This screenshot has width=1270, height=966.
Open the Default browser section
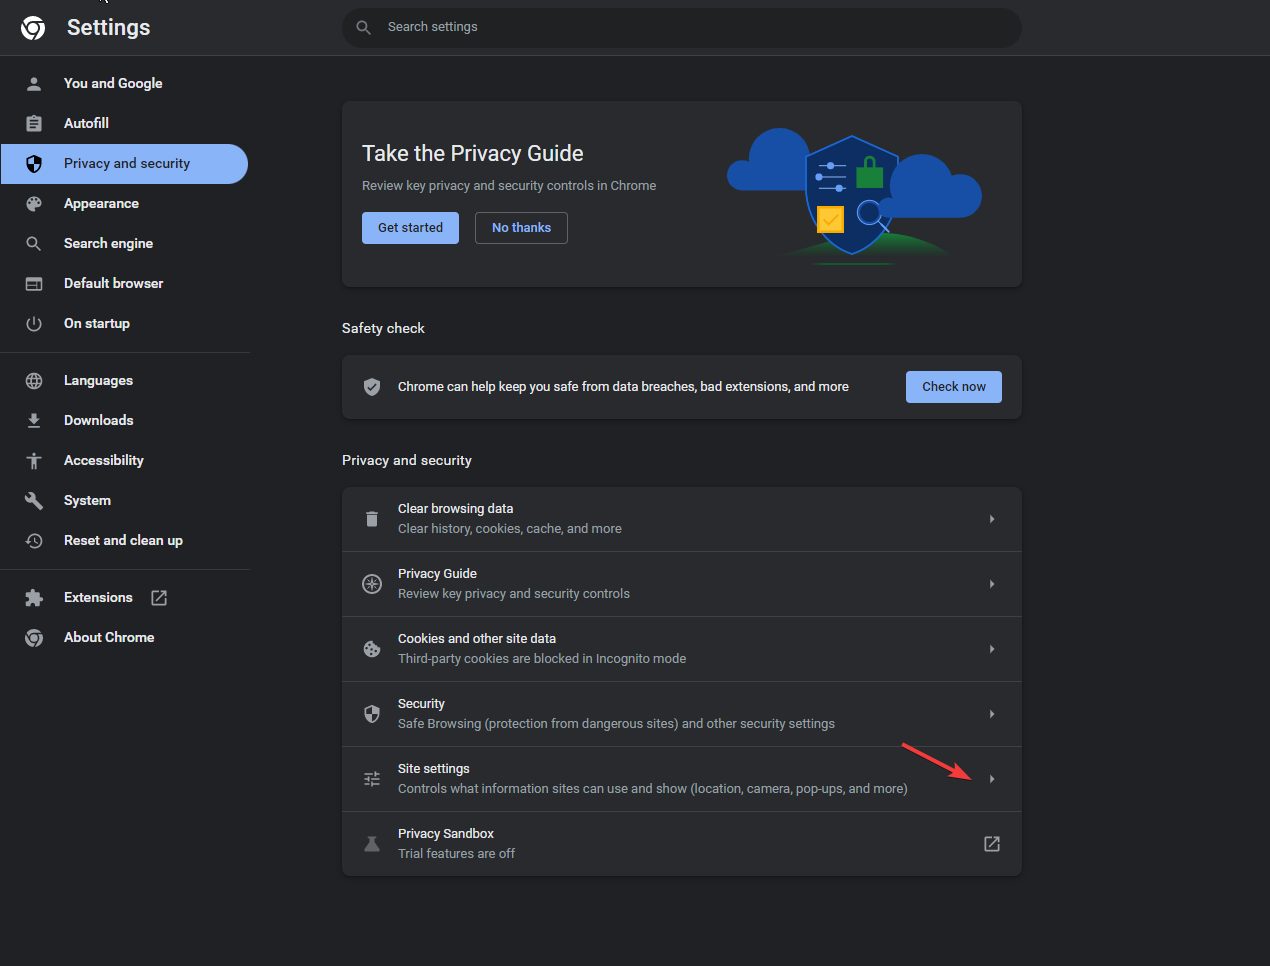pyautogui.click(x=124, y=284)
